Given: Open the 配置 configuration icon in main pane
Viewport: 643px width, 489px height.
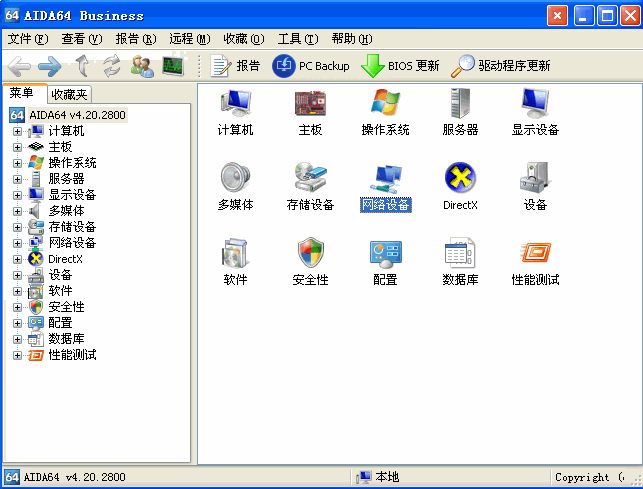Looking at the screenshot, I should (x=385, y=262).
